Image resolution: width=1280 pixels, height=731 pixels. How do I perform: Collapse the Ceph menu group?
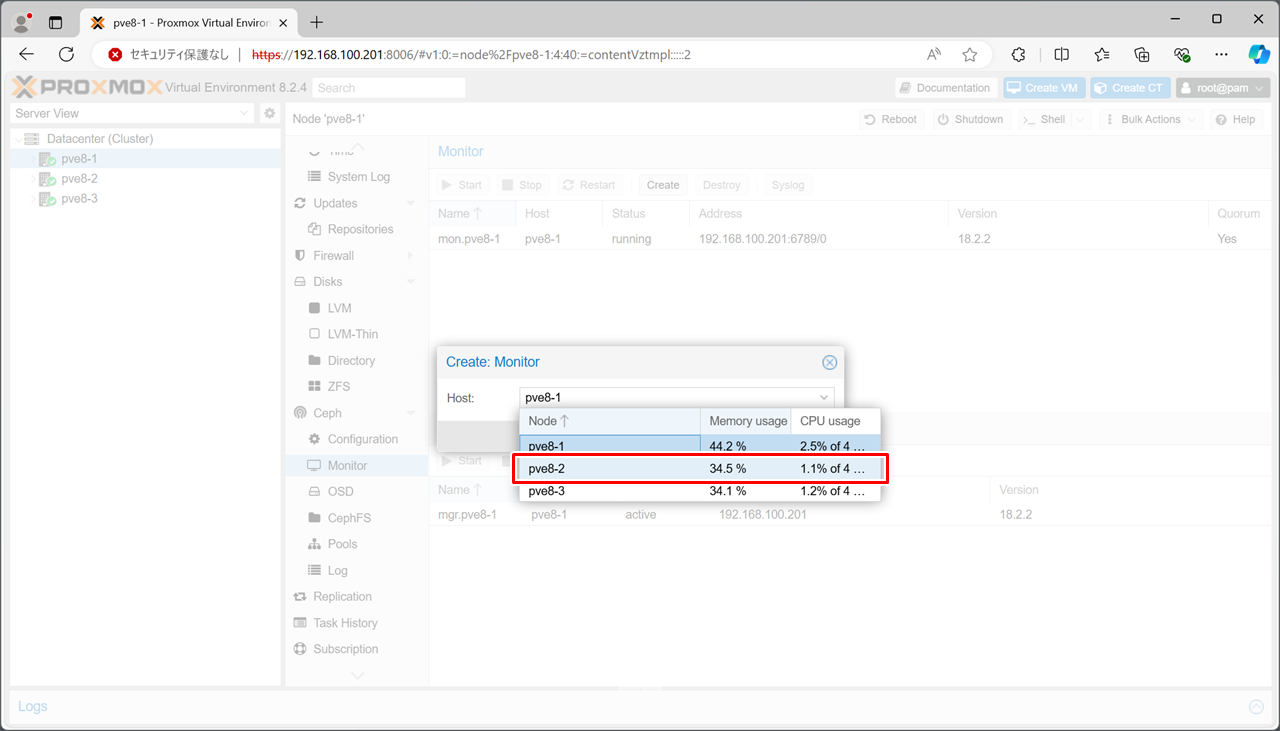tap(410, 413)
